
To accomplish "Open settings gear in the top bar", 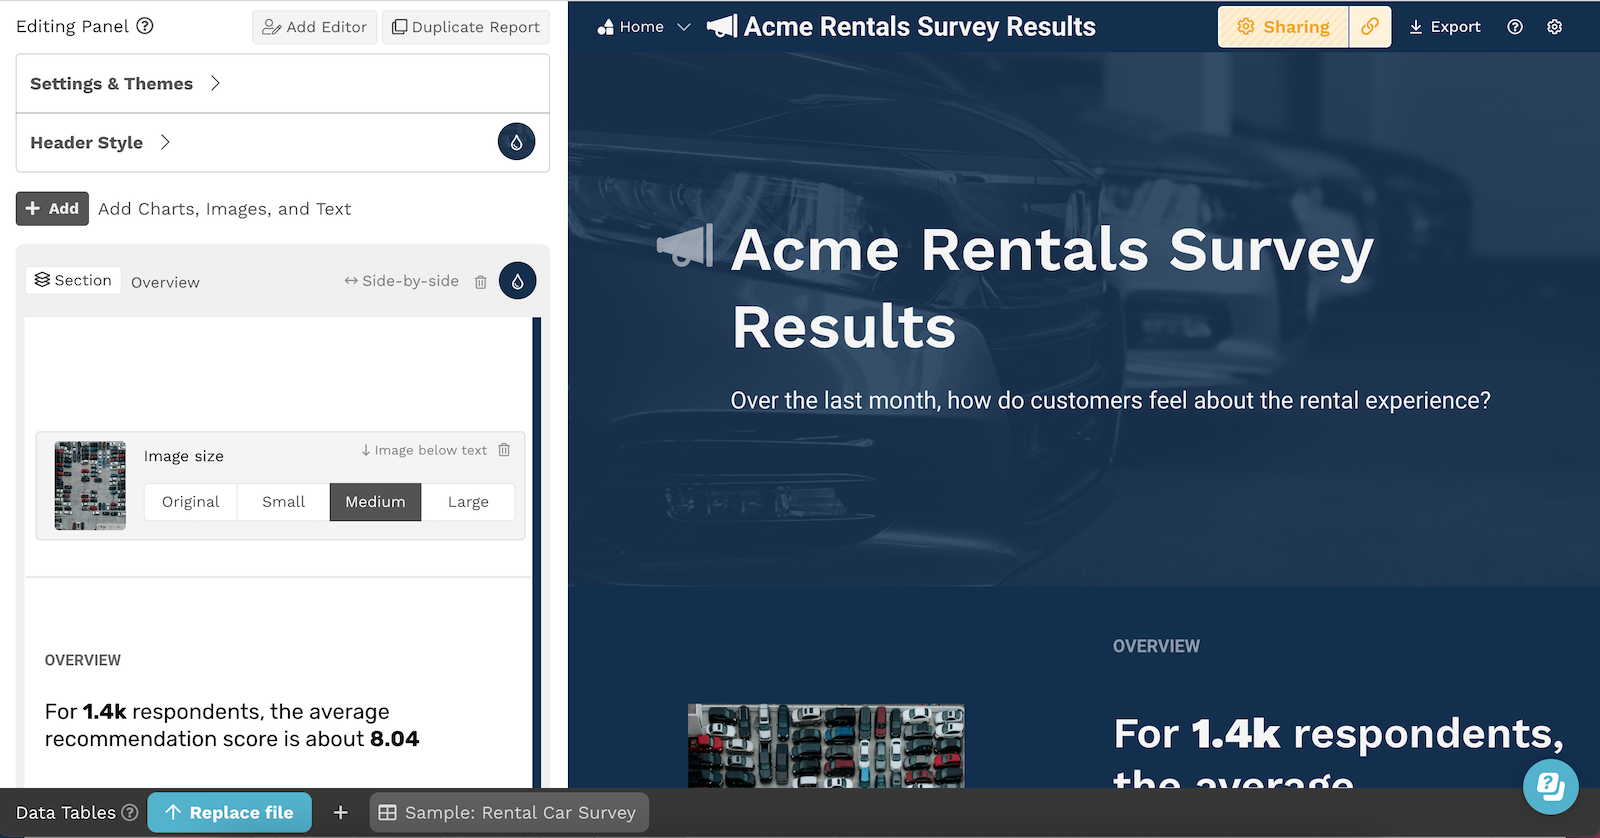I will (x=1554, y=27).
